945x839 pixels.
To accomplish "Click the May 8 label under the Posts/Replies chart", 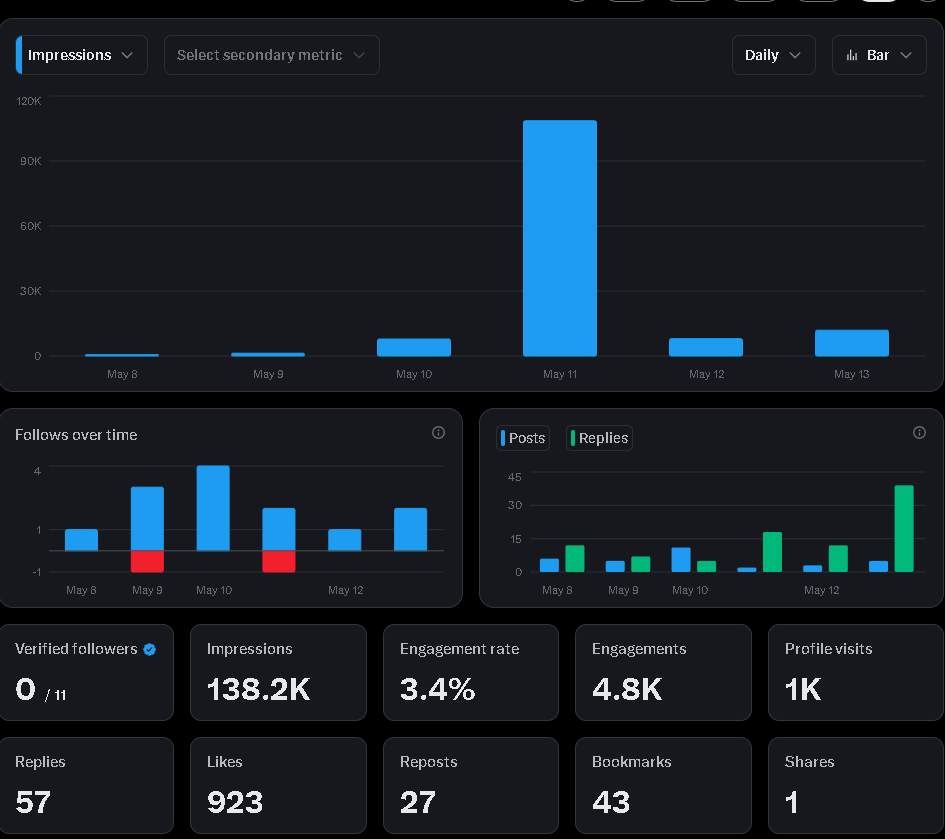I will point(557,590).
